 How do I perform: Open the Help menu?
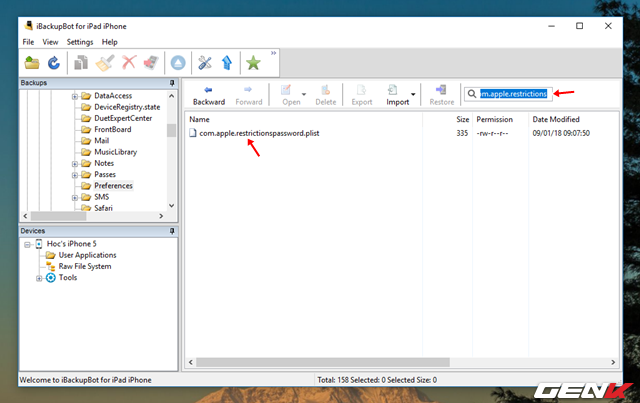click(109, 42)
